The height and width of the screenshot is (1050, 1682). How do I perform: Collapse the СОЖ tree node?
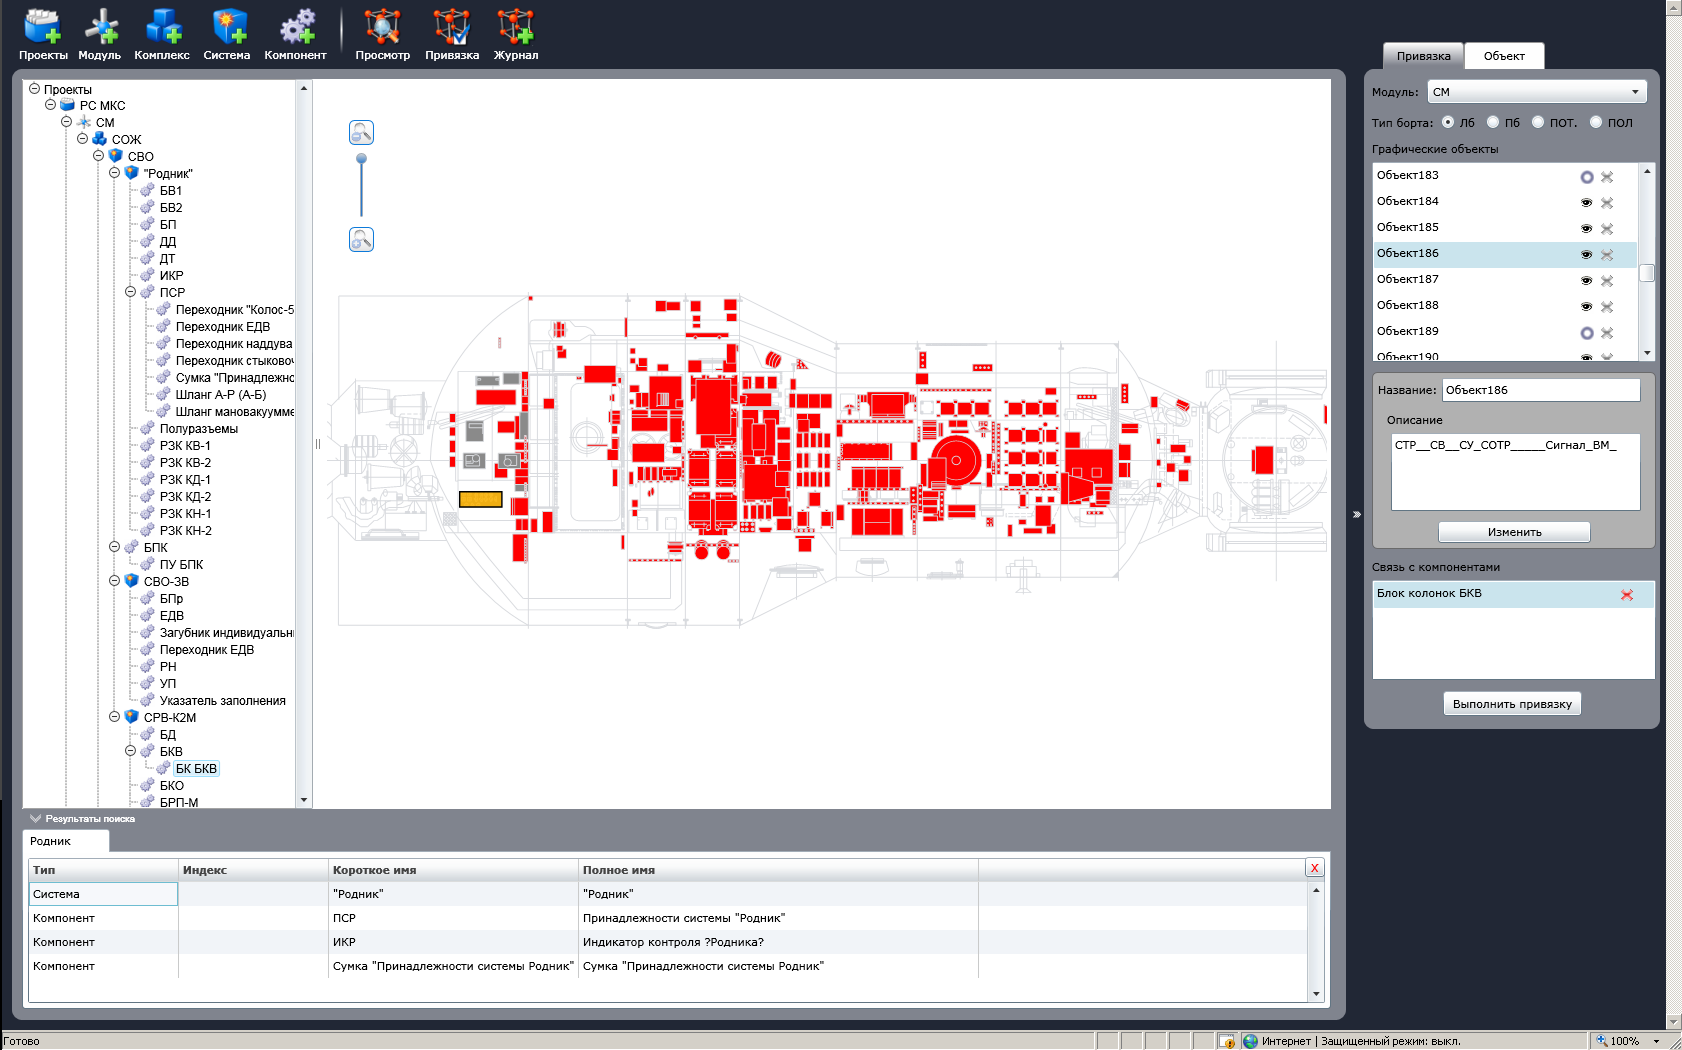[x=82, y=139]
